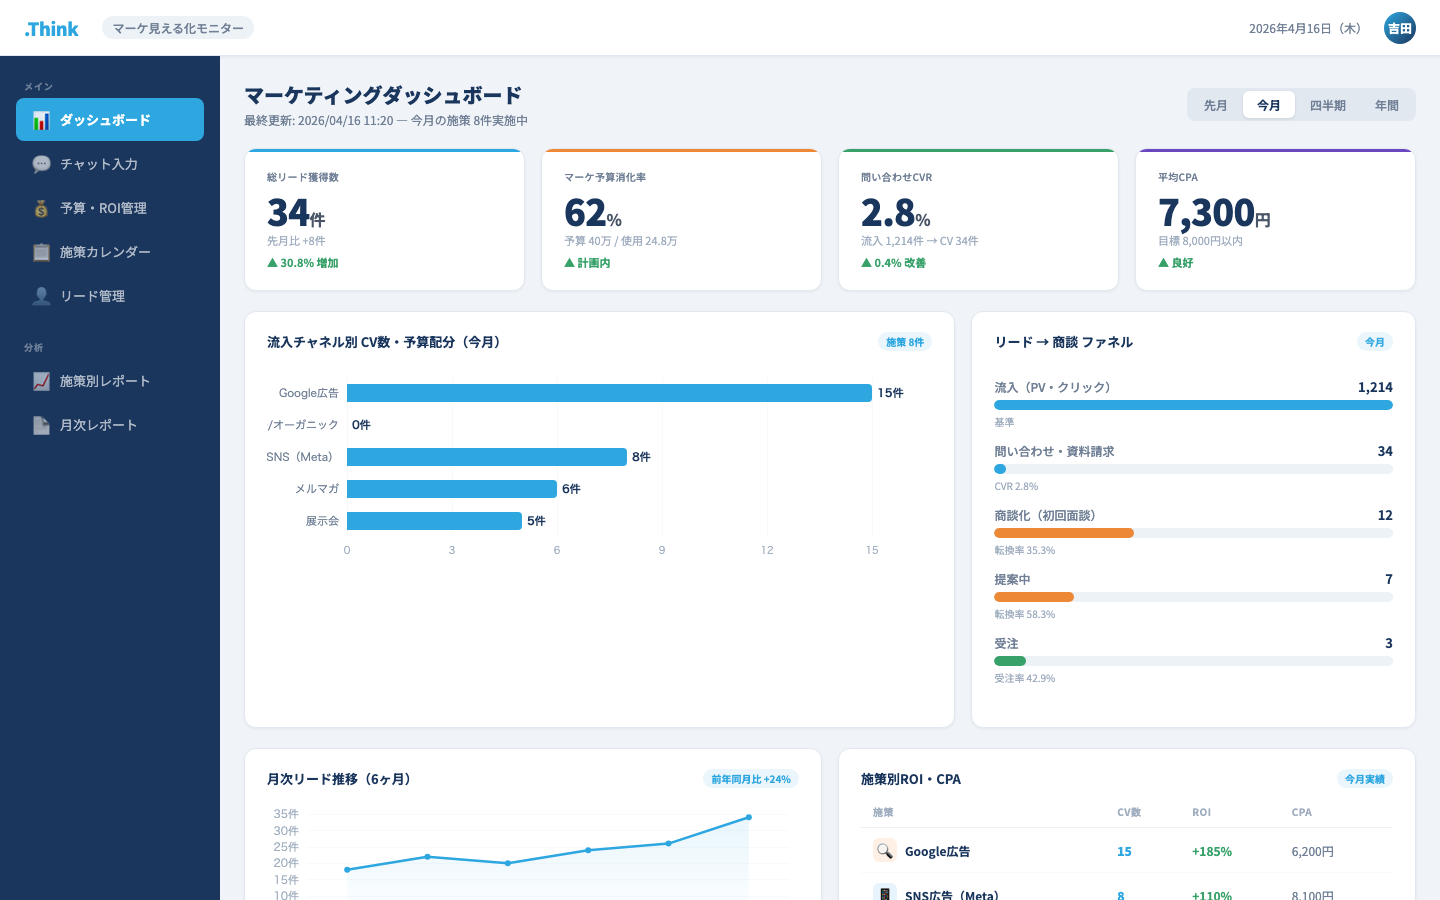The width and height of the screenshot is (1440, 900).
Task: Click the 施策 8件 badge
Action: point(905,342)
